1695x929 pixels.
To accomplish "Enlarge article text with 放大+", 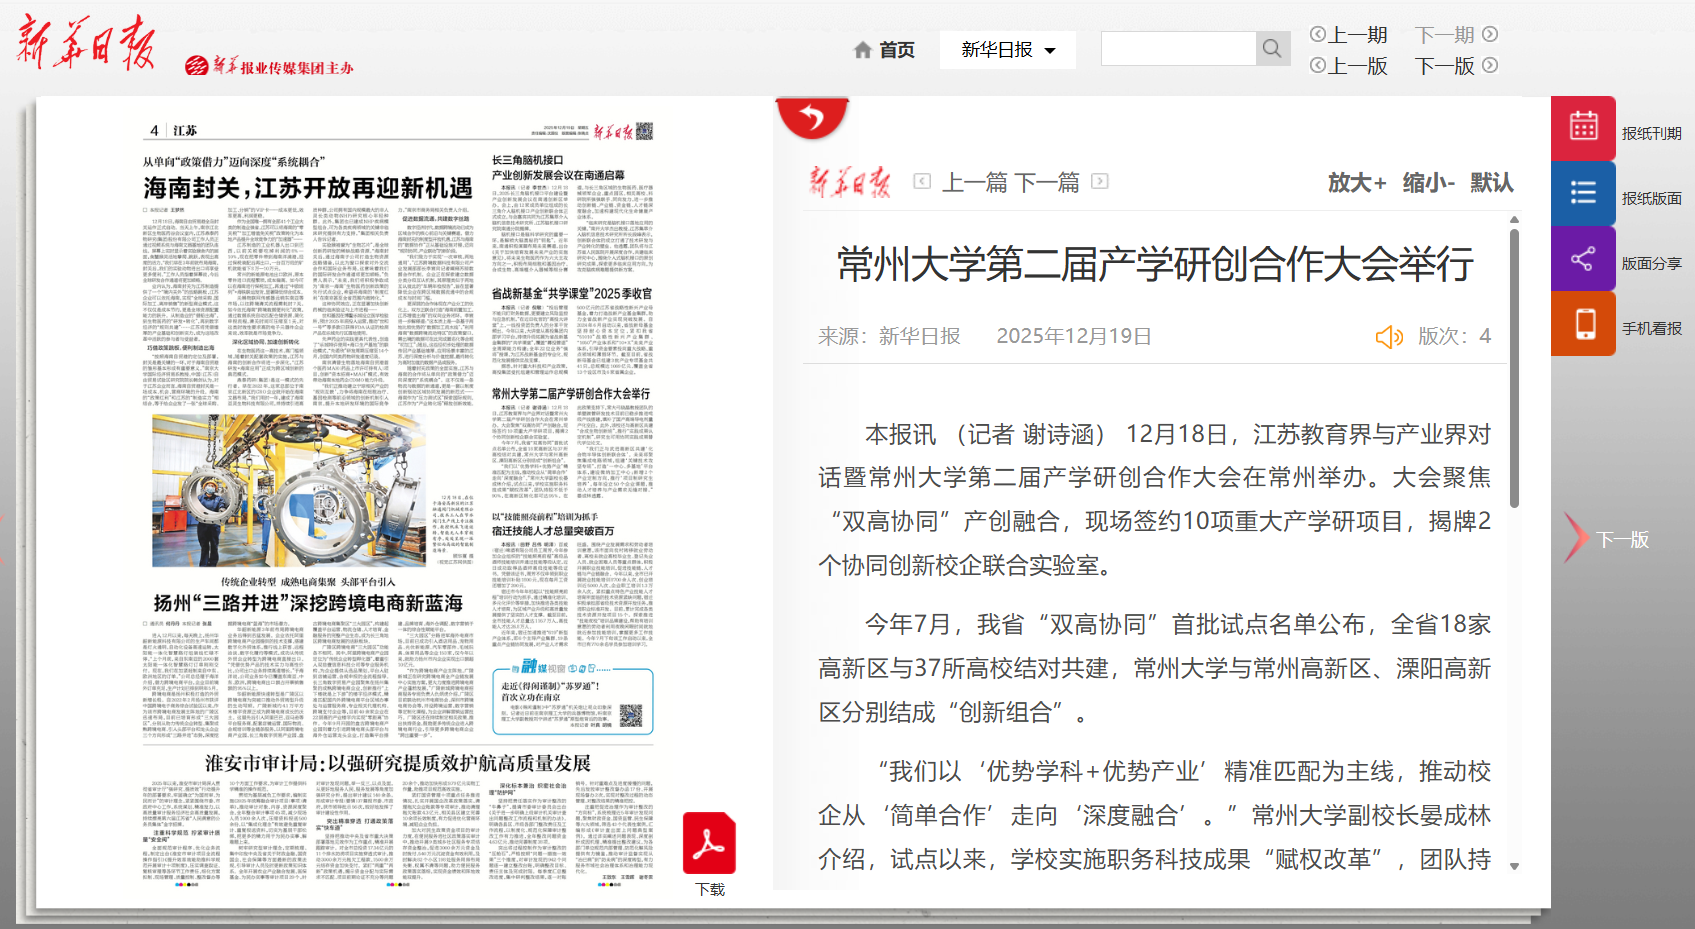I will tap(1356, 183).
